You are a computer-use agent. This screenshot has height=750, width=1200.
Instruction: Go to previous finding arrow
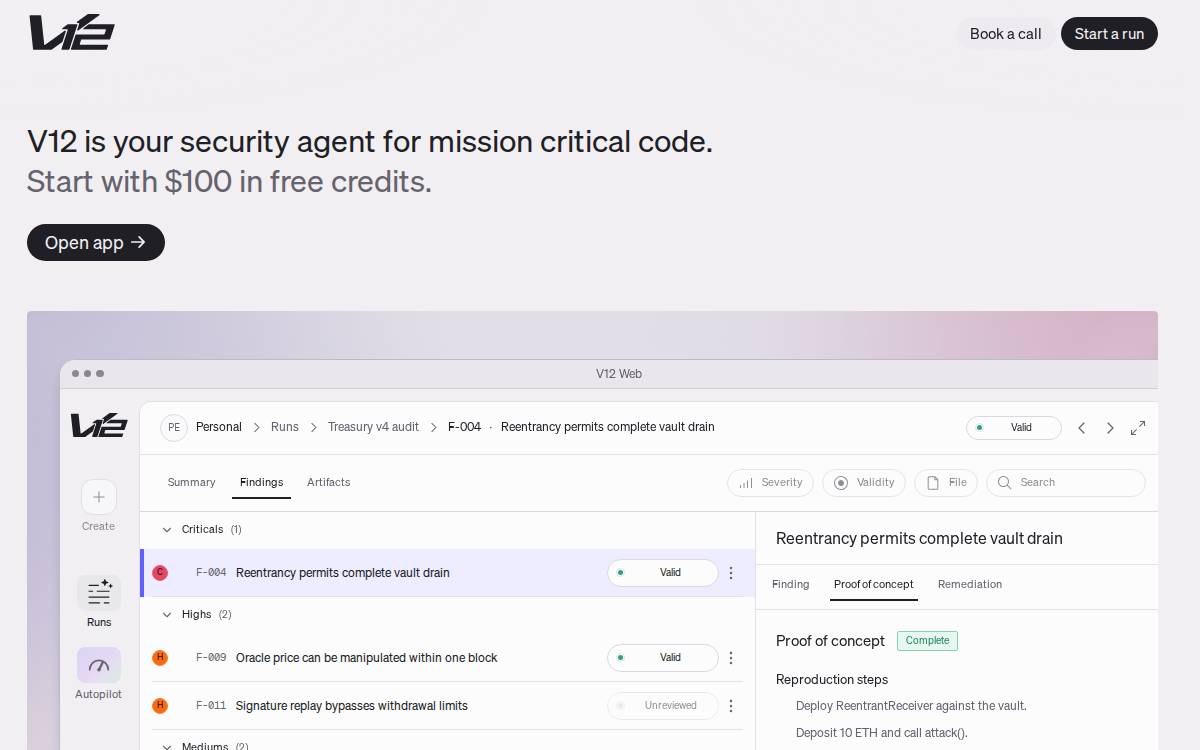coord(1081,428)
